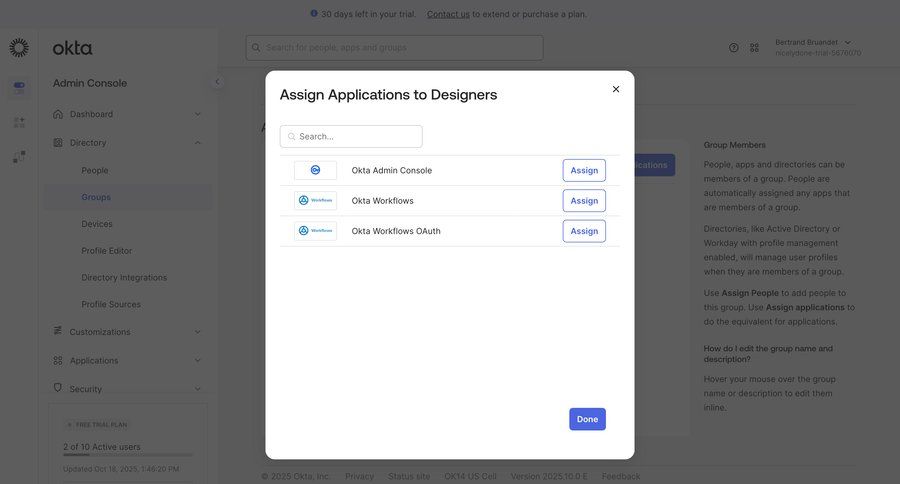Go to People under Directory
Image resolution: width=900 pixels, height=484 pixels.
coord(95,171)
